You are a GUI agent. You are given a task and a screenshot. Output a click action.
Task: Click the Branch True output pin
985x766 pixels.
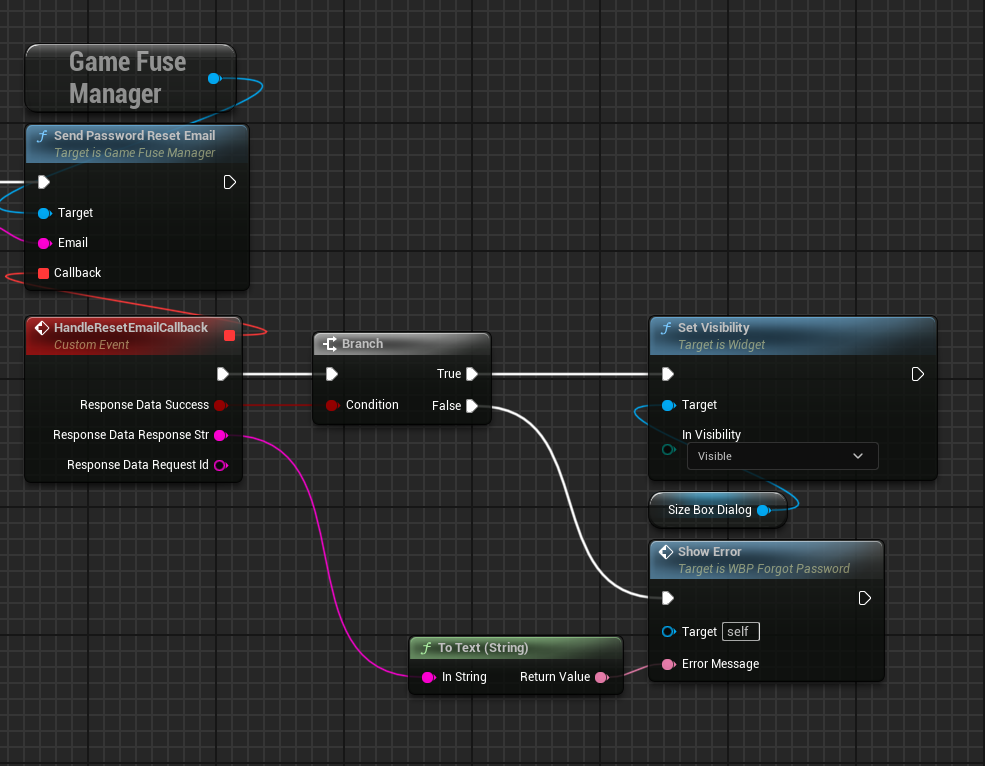point(472,375)
